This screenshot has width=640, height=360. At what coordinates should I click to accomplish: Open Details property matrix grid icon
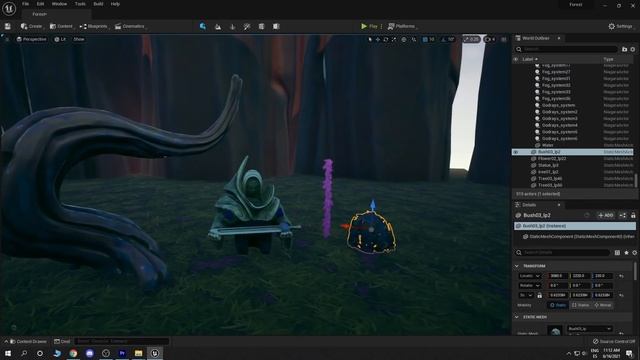pos(618,253)
